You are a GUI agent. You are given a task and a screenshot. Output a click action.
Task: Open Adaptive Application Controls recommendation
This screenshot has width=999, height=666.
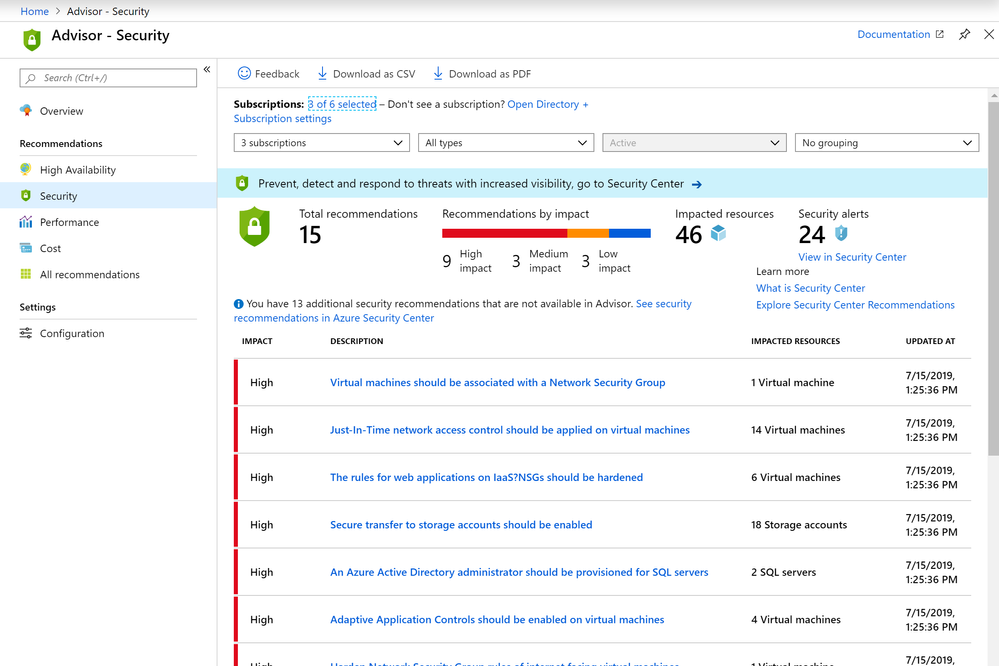point(497,619)
